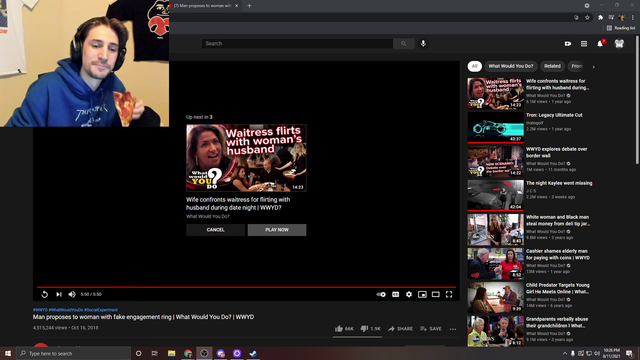Screen dimensions: 640x360
Task: Toggle the autoplay switch in player
Action: click(x=381, y=294)
